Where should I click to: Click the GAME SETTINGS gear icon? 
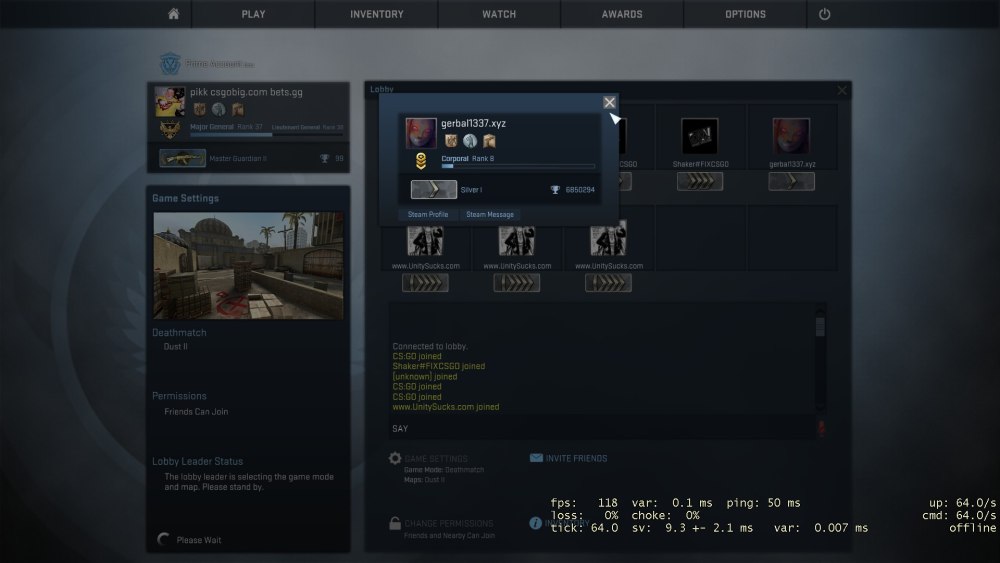pyautogui.click(x=395, y=458)
